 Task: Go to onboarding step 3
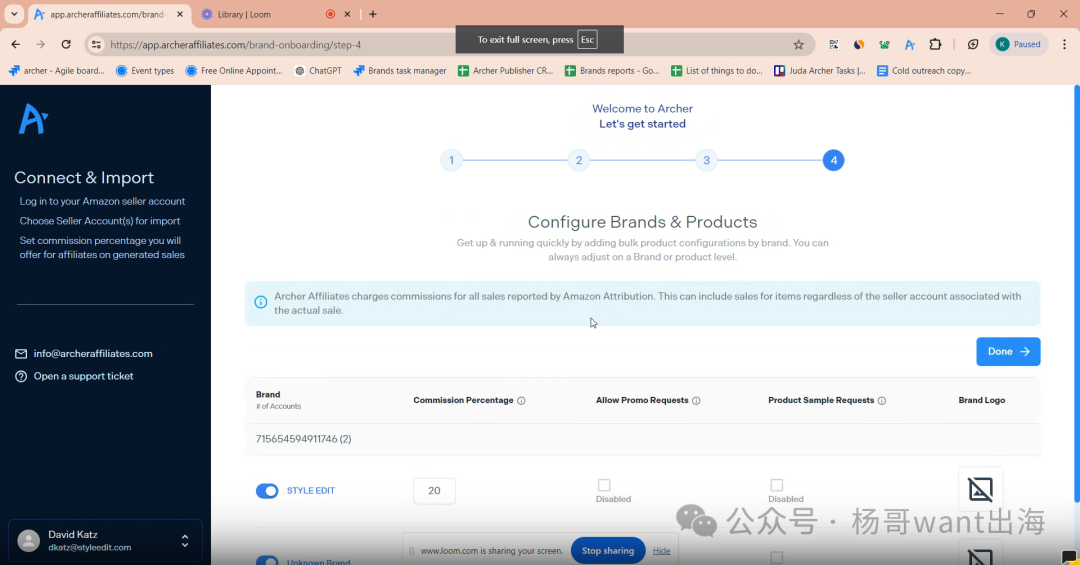(706, 161)
